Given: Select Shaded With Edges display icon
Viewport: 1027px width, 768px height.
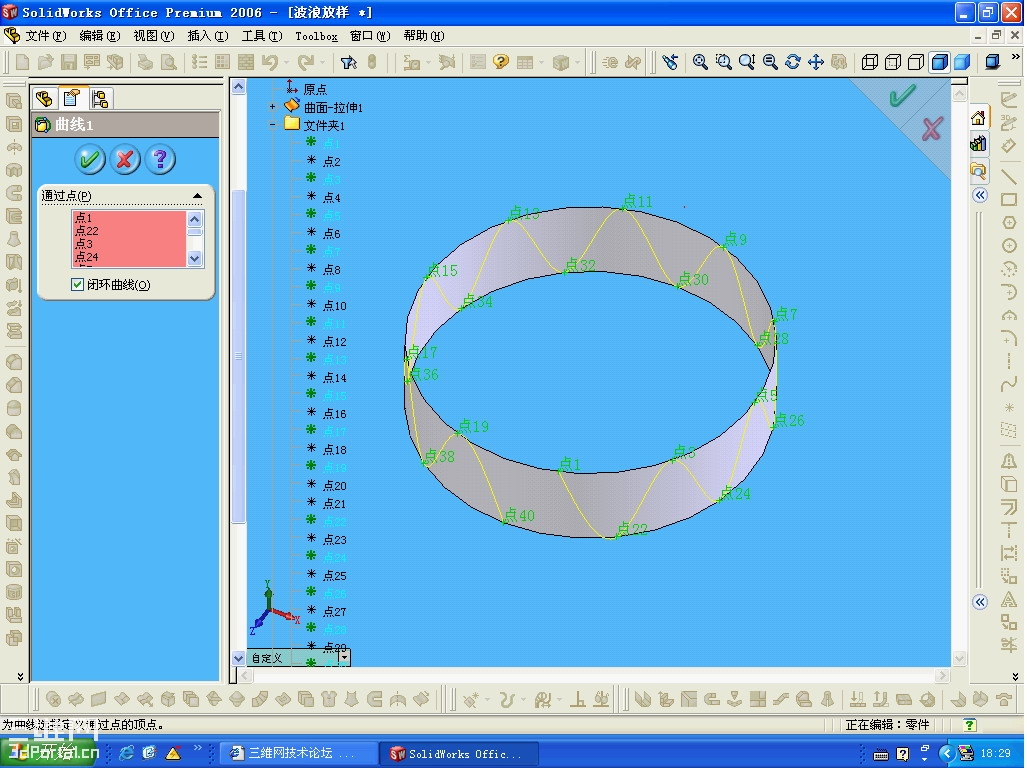Looking at the screenshot, I should point(939,62).
